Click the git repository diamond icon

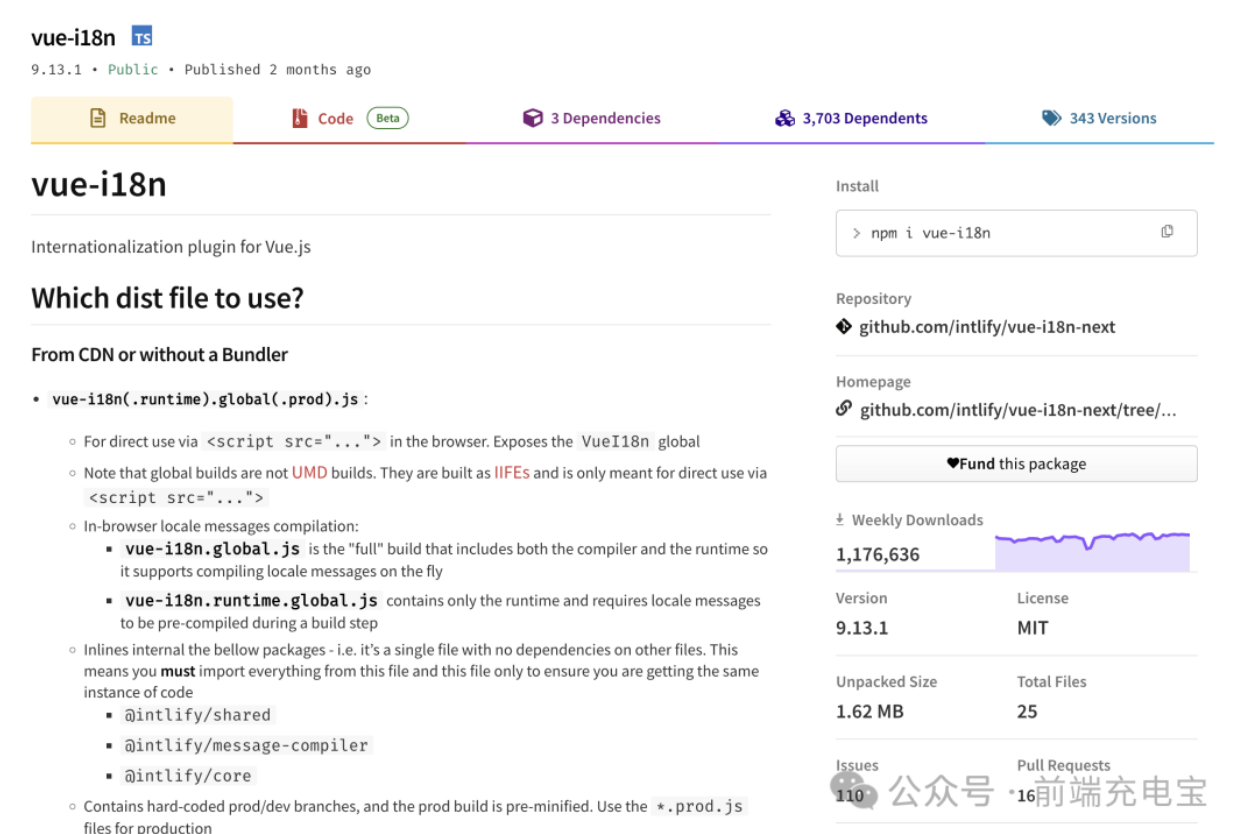pyautogui.click(x=844, y=326)
